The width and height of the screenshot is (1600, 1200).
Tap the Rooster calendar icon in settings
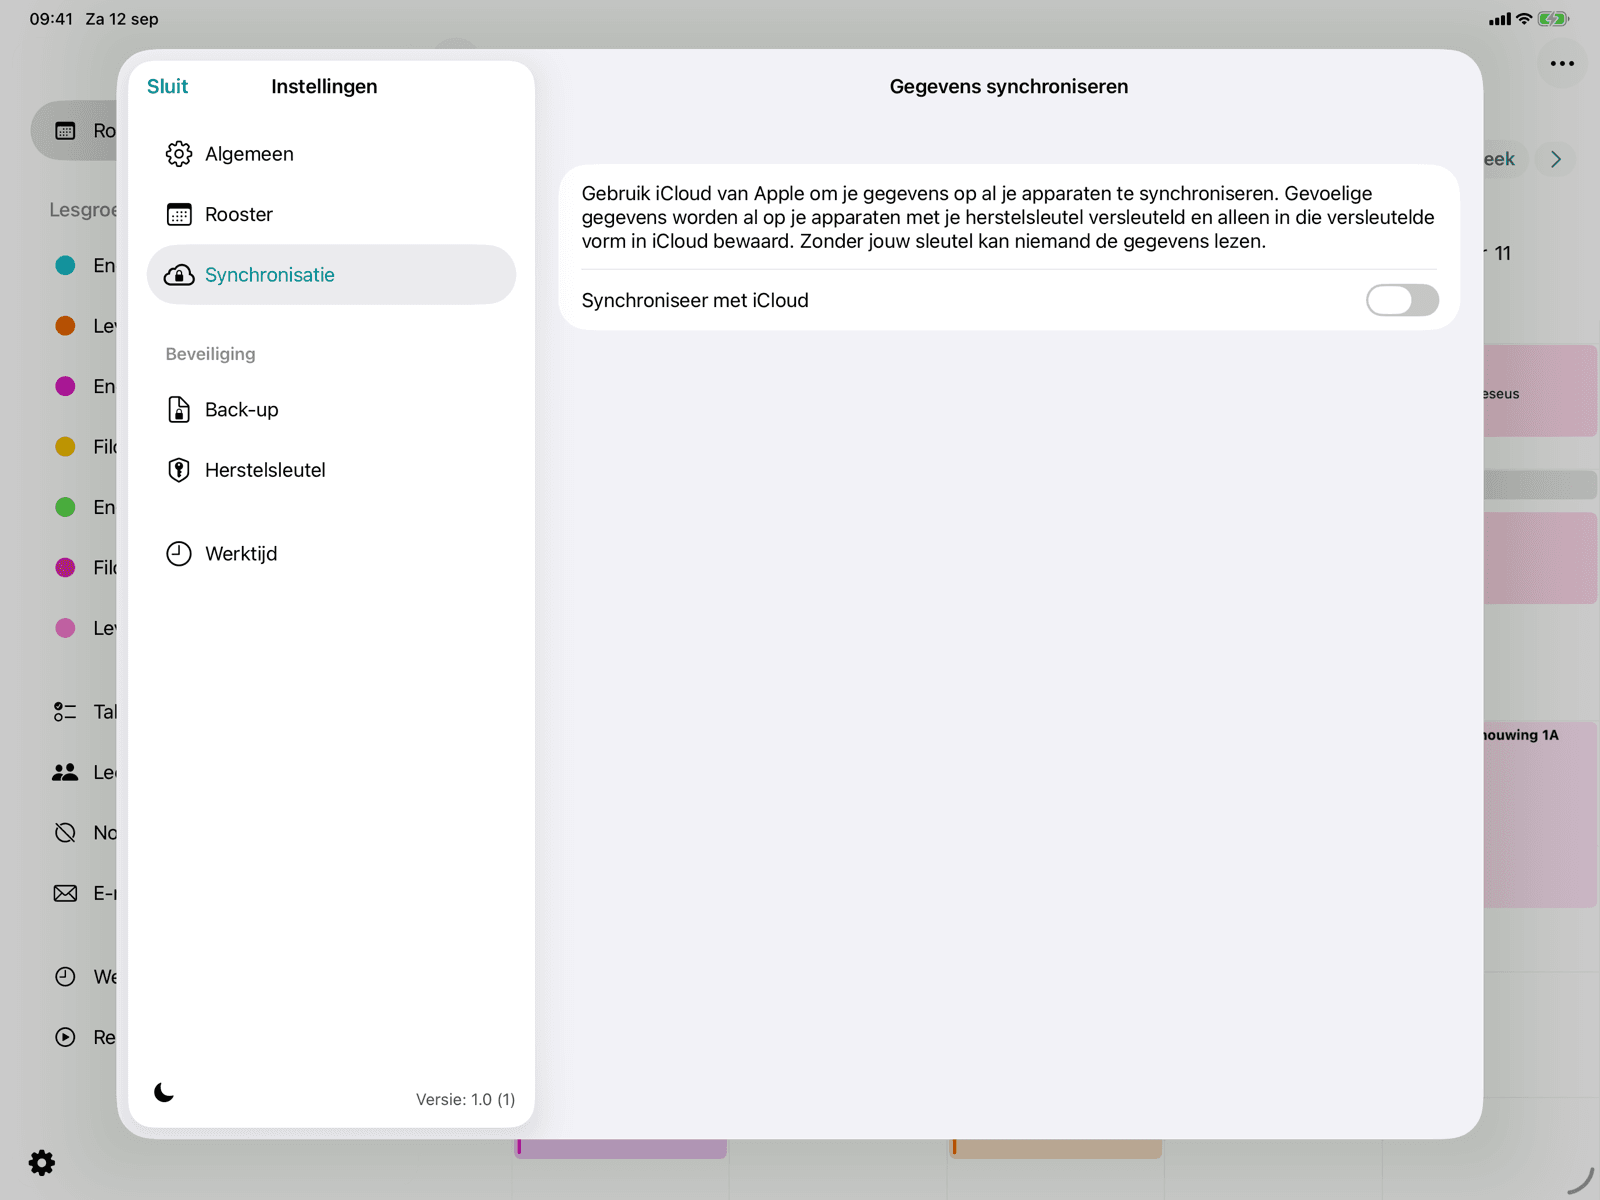click(179, 214)
